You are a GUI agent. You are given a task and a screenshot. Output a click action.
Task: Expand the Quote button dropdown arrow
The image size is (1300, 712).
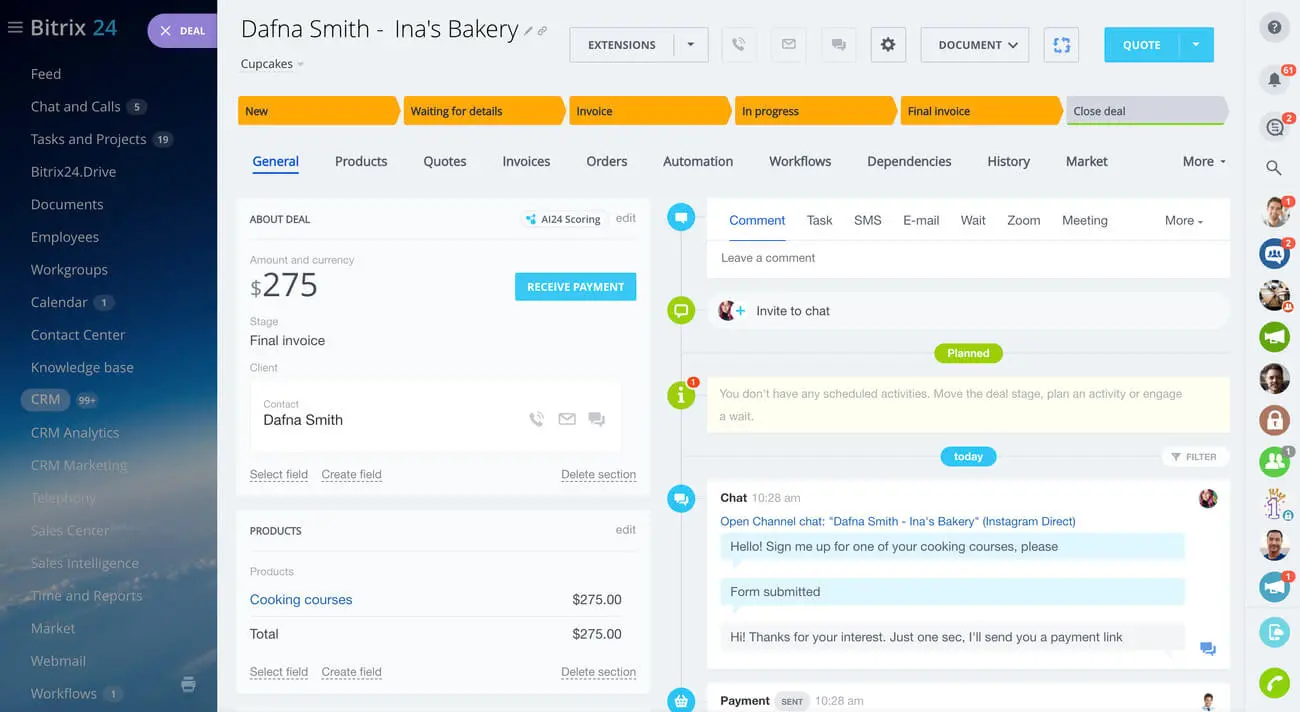point(1196,45)
